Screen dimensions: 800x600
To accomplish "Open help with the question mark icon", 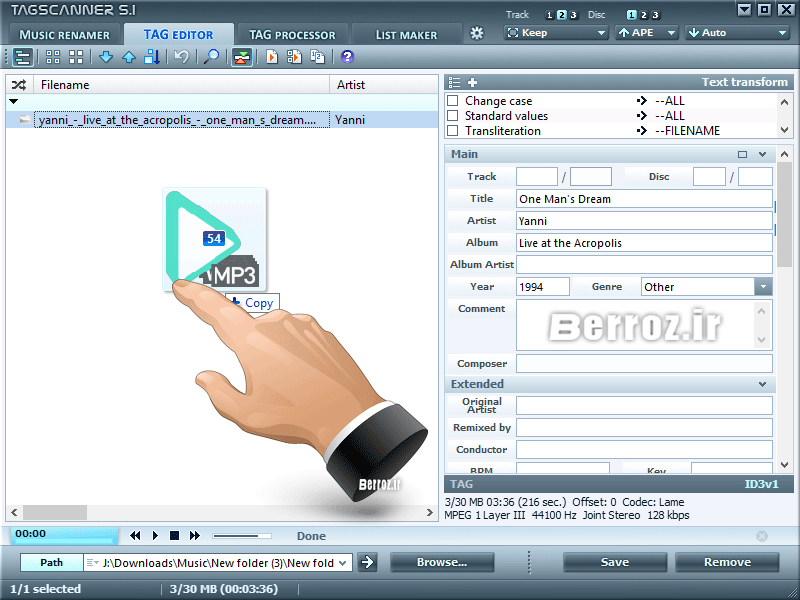I will coord(347,57).
